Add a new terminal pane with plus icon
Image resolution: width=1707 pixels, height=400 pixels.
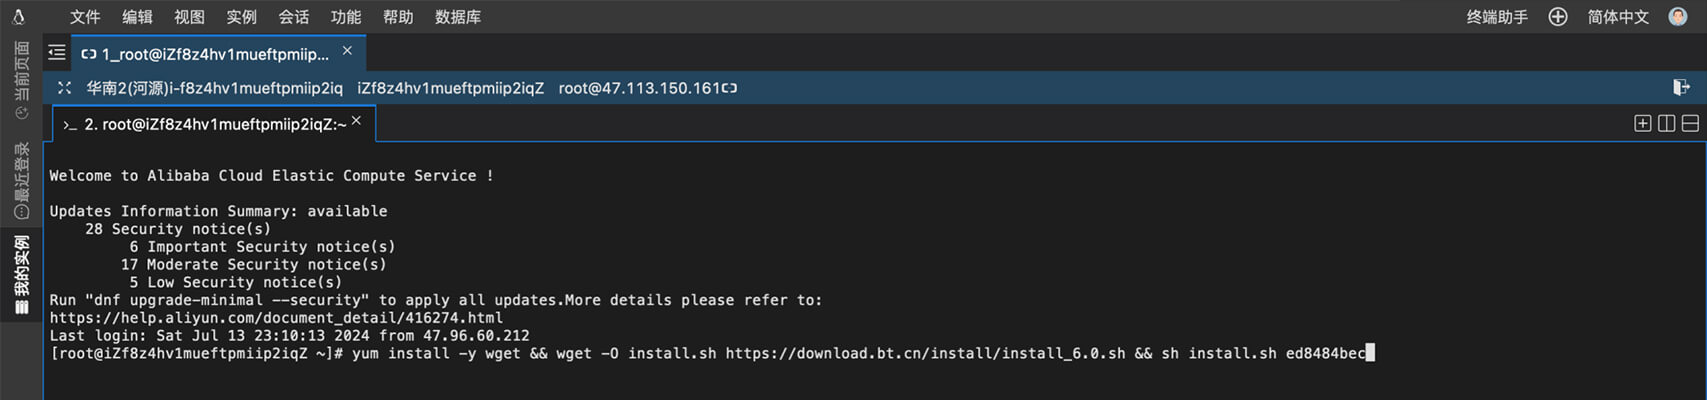tap(1642, 123)
